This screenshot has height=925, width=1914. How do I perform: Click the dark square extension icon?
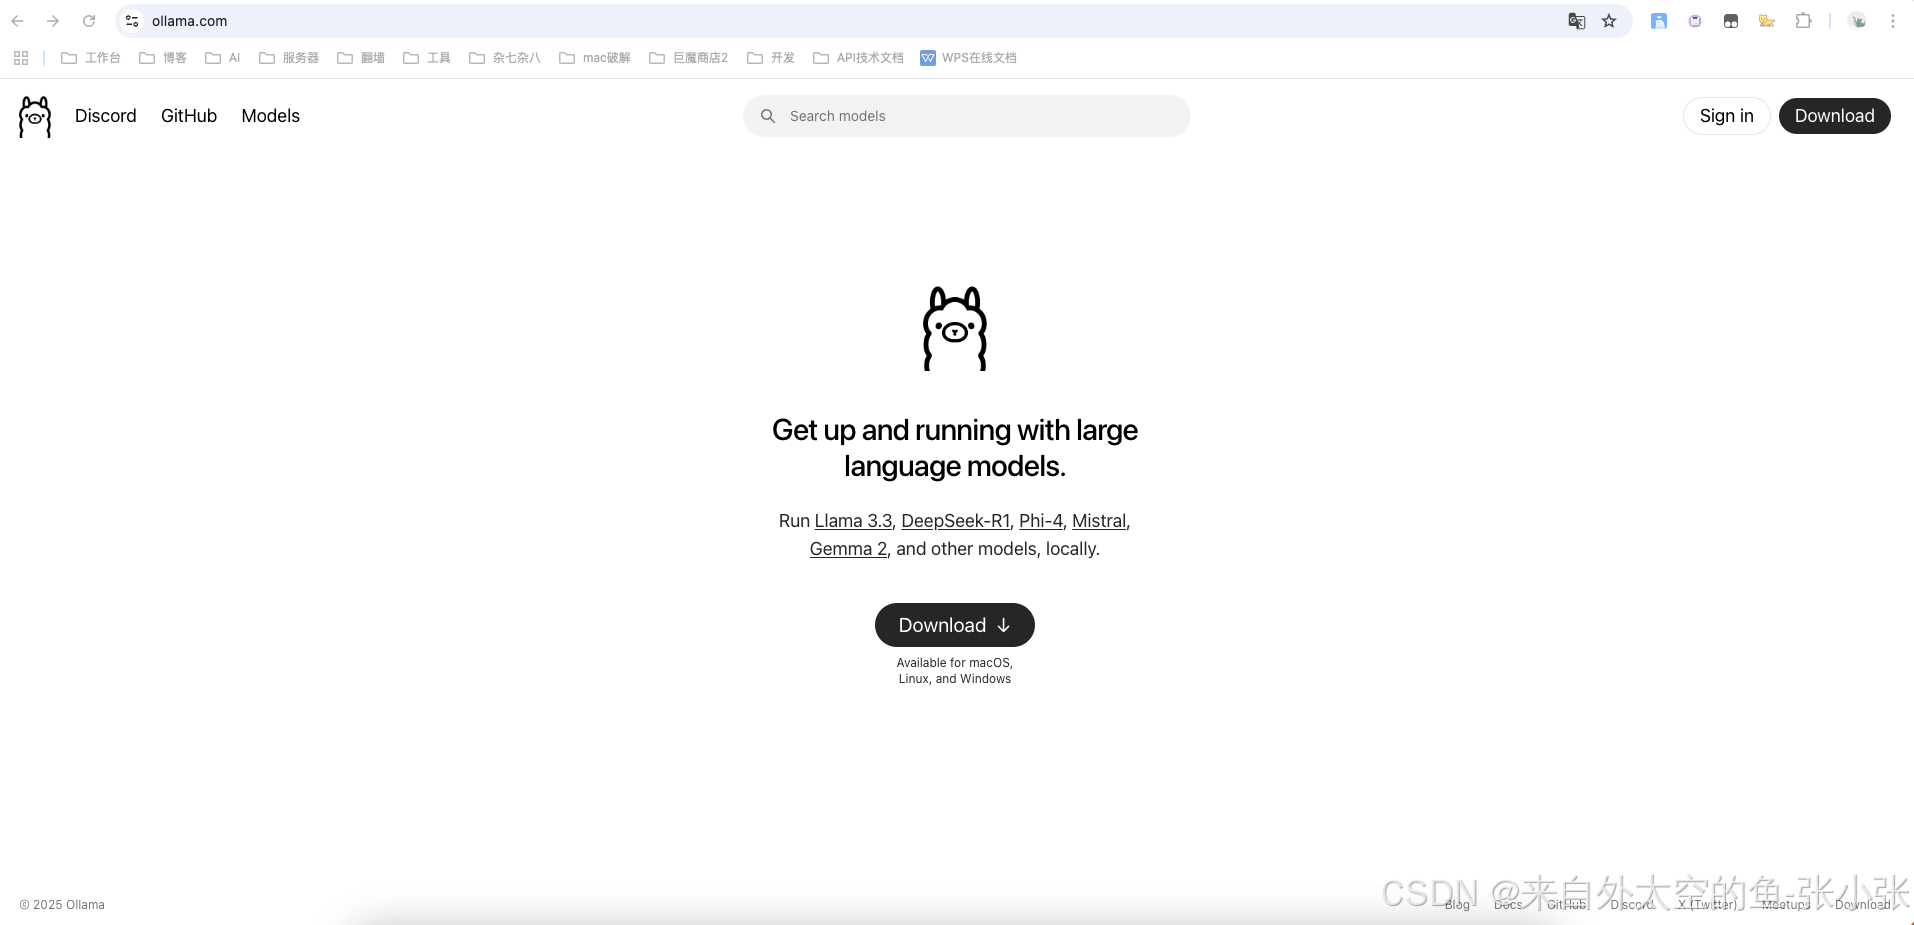click(x=1731, y=21)
